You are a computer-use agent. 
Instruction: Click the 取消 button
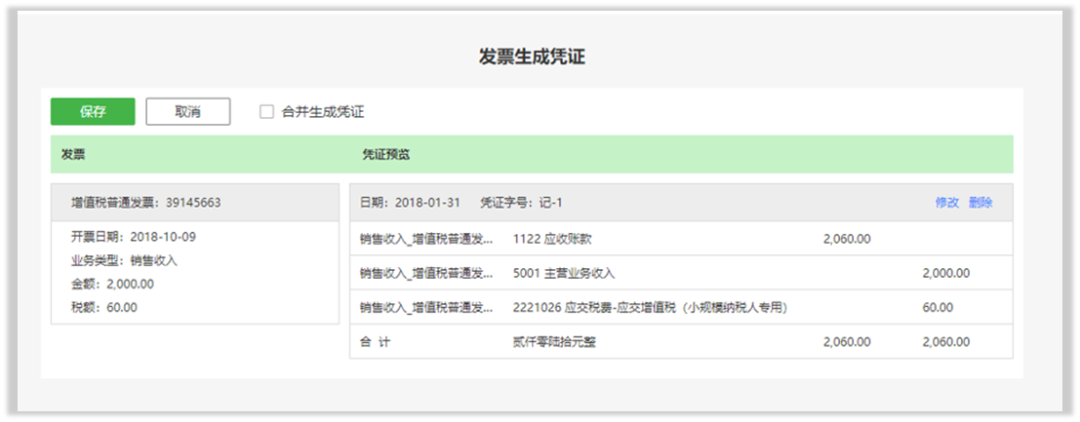point(188,112)
